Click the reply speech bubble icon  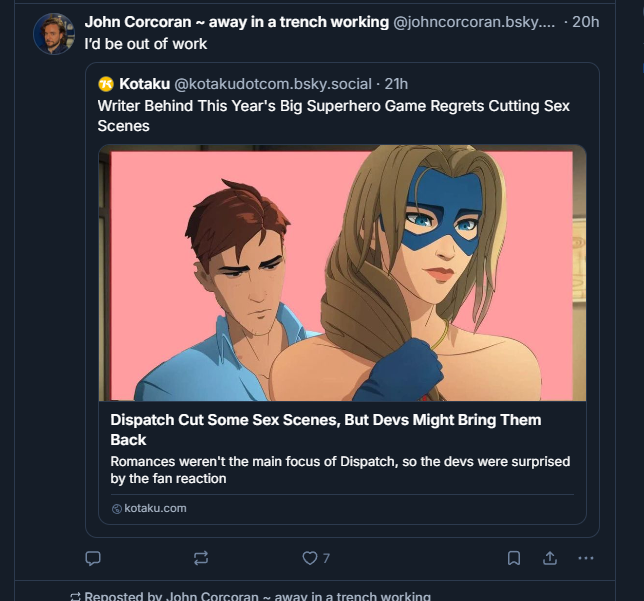coord(93,558)
